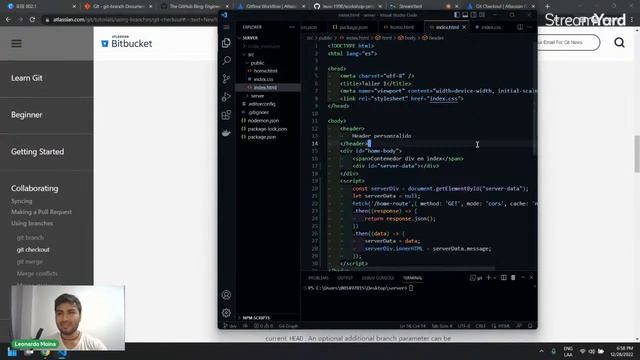Switch to the Problems panel tab
This screenshot has width=640, height=360.
coord(318,278)
